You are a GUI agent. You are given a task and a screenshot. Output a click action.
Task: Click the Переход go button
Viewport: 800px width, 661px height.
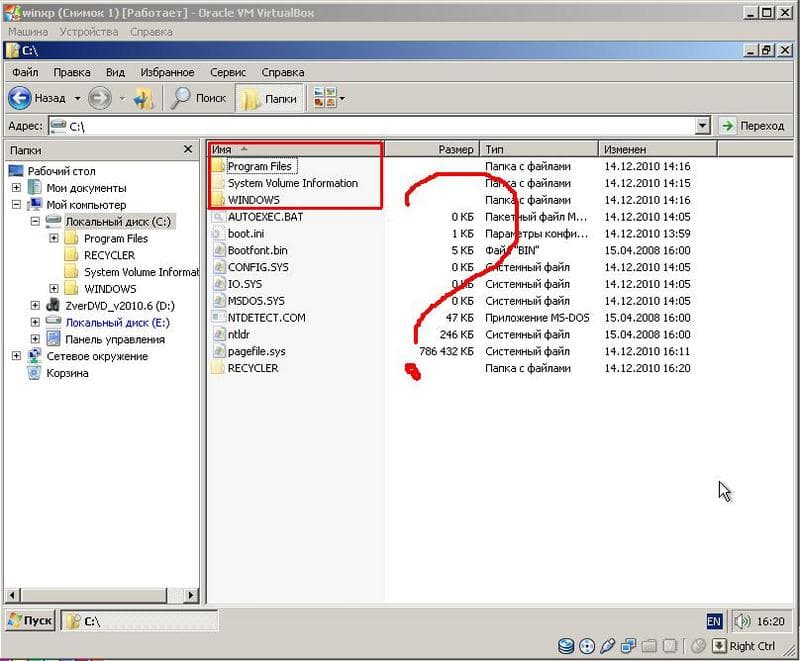[x=754, y=125]
